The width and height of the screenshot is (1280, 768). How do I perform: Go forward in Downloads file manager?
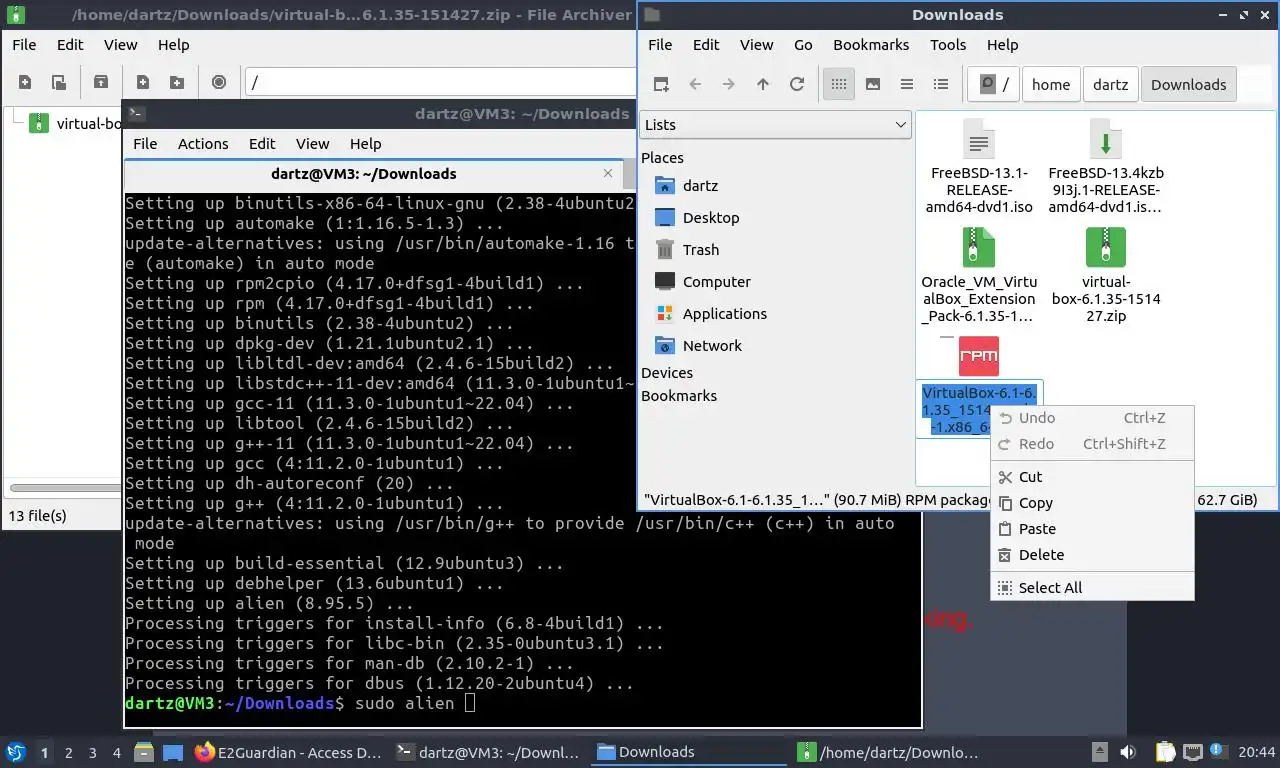tap(729, 85)
